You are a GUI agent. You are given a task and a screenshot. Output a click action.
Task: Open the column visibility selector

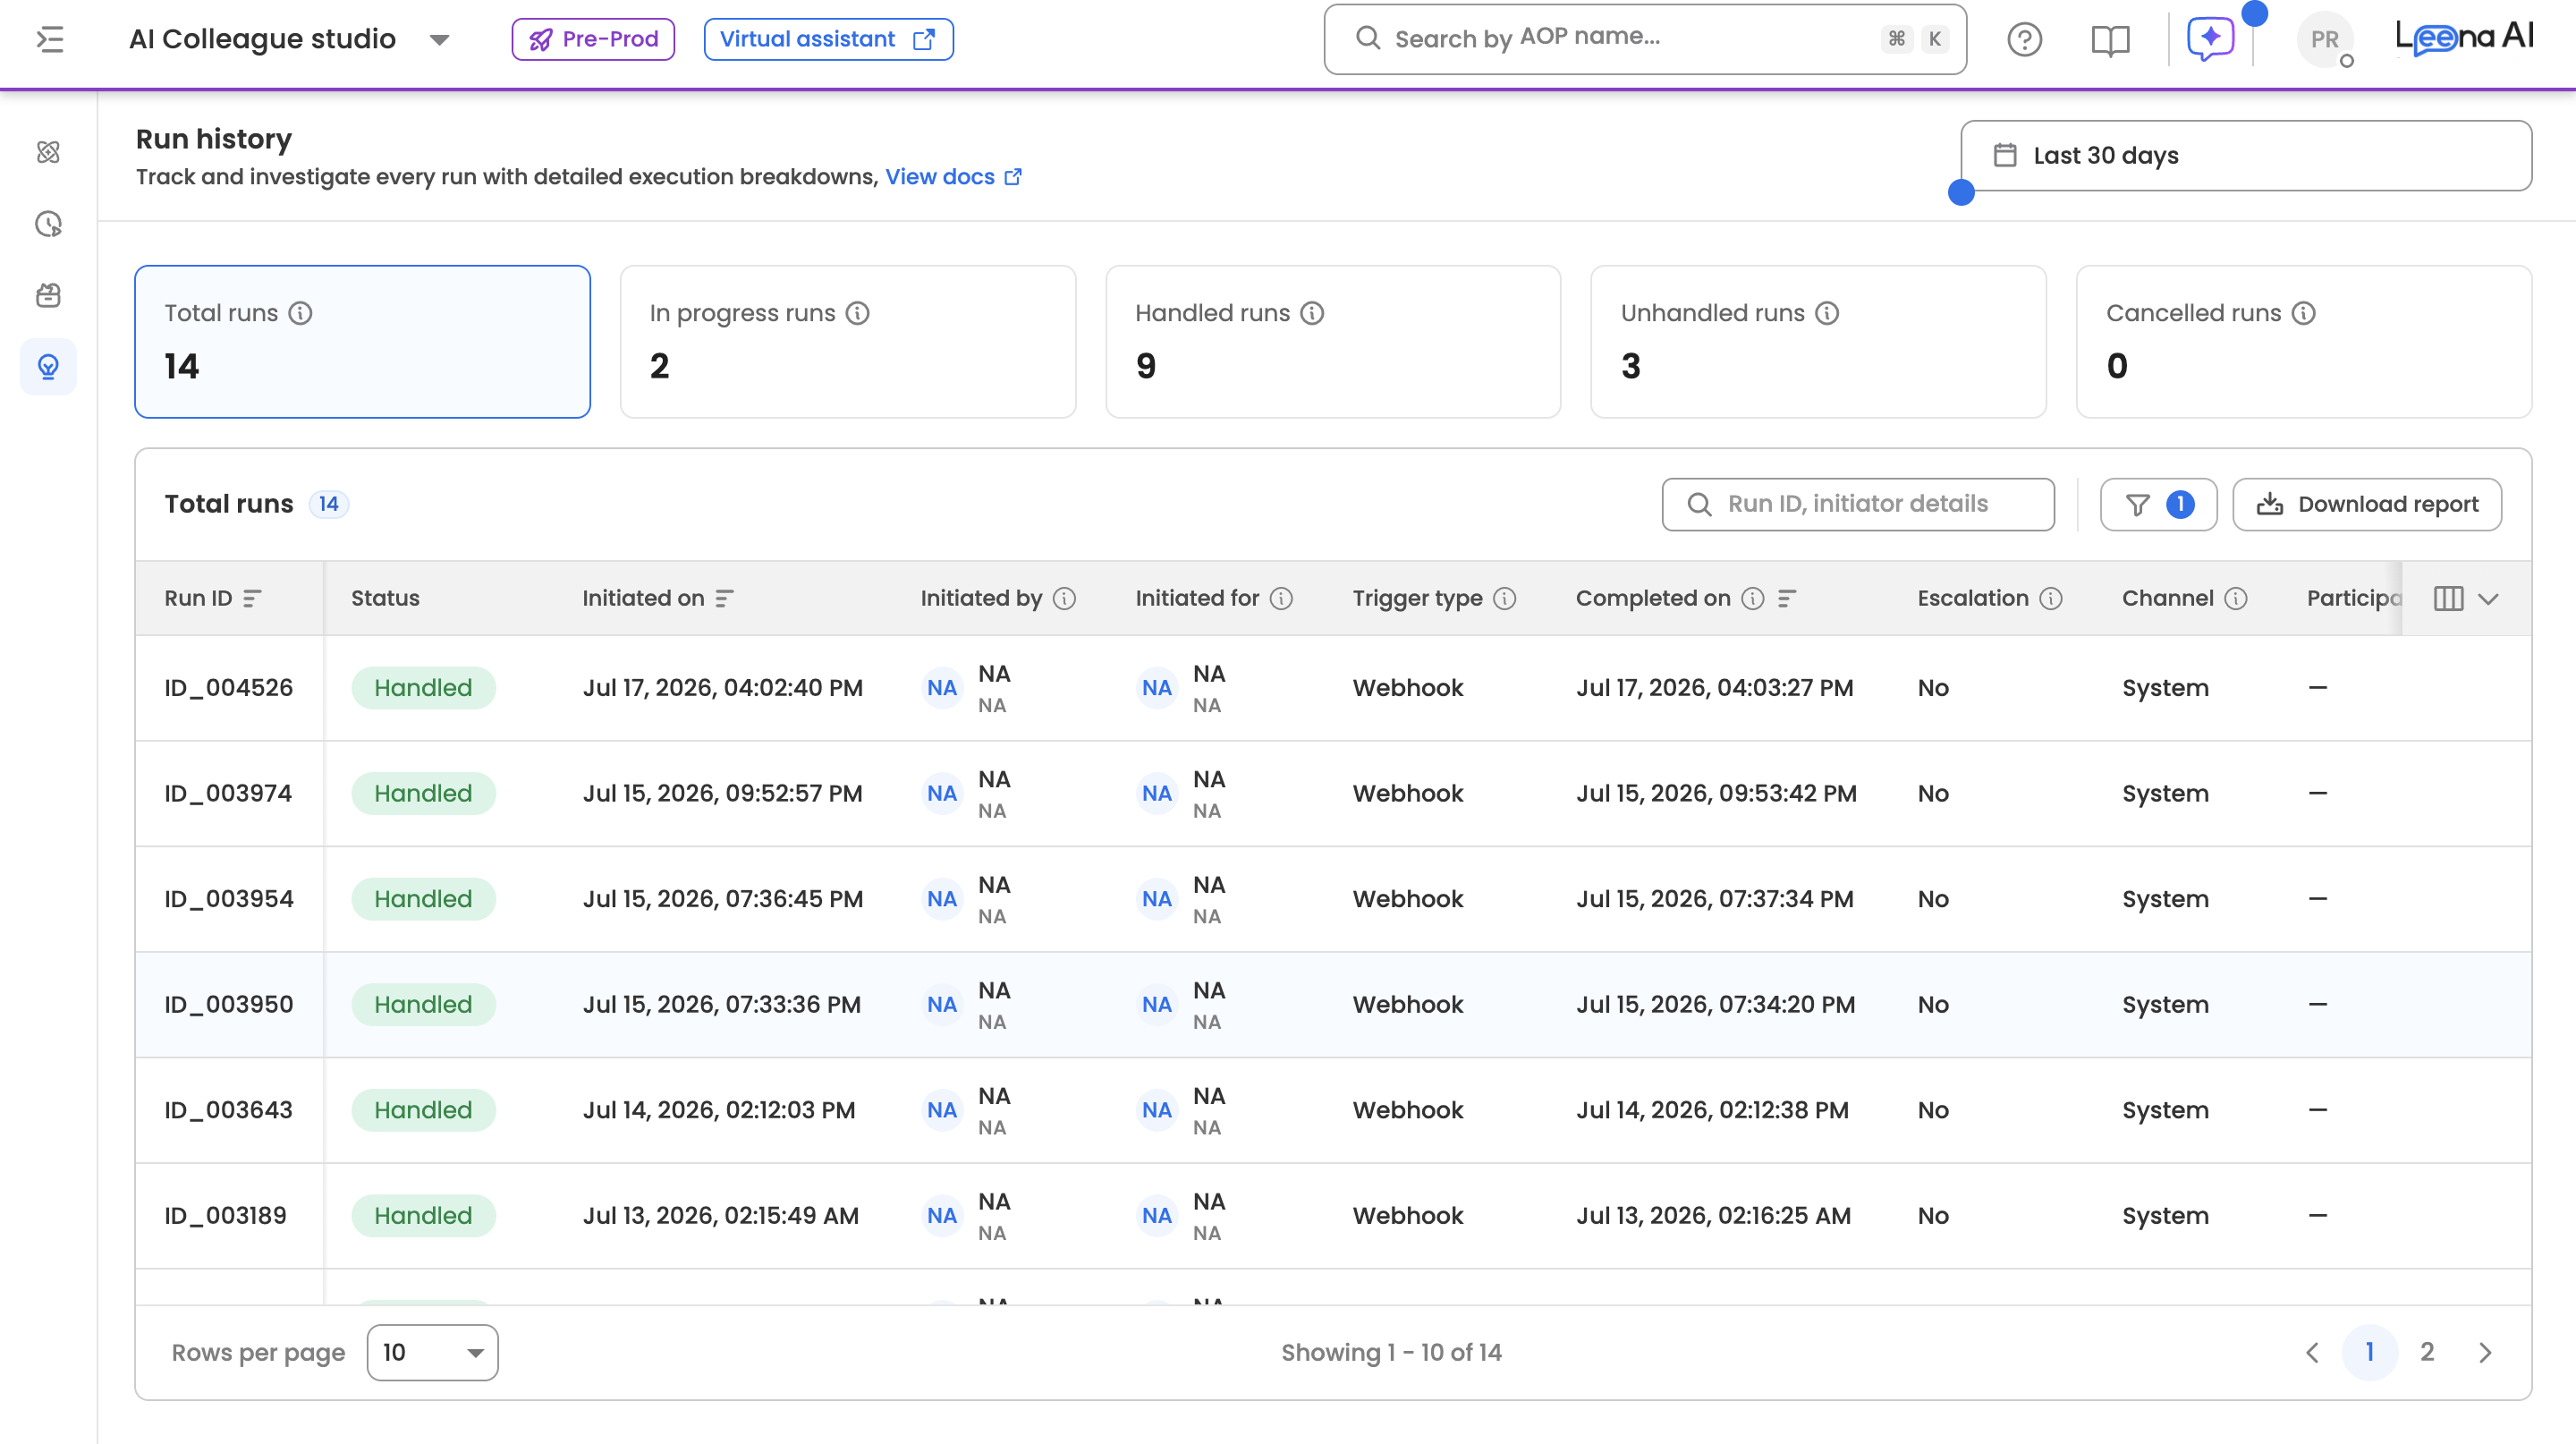(x=2467, y=598)
